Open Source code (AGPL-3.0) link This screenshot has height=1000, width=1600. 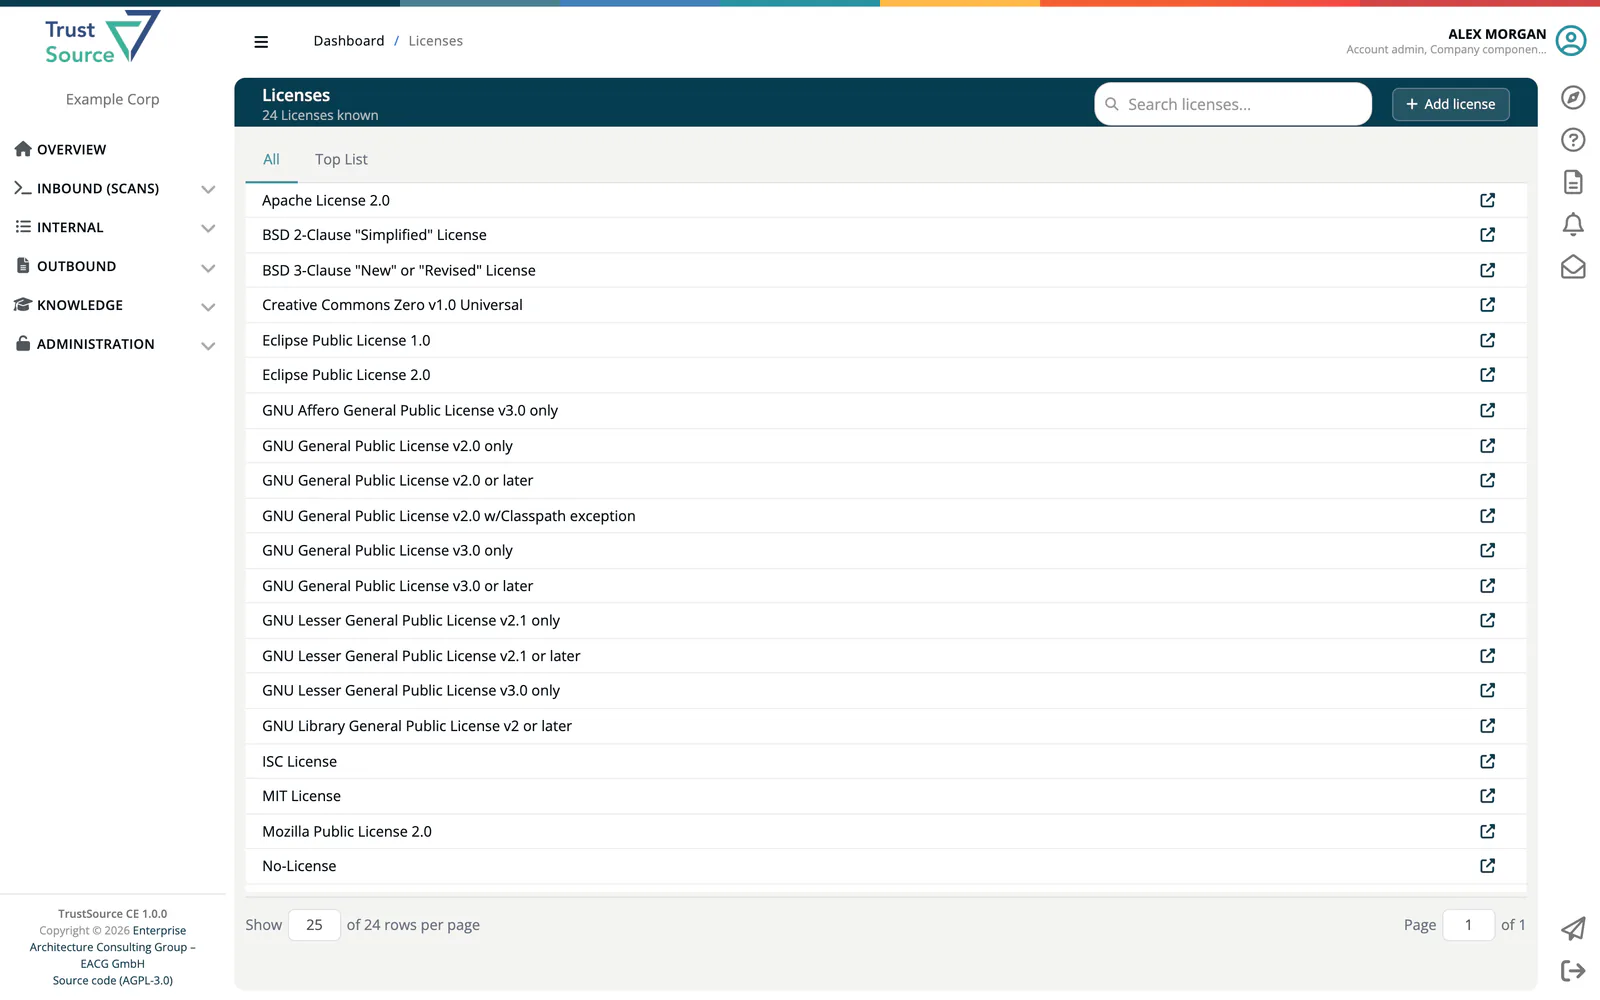pos(113,981)
